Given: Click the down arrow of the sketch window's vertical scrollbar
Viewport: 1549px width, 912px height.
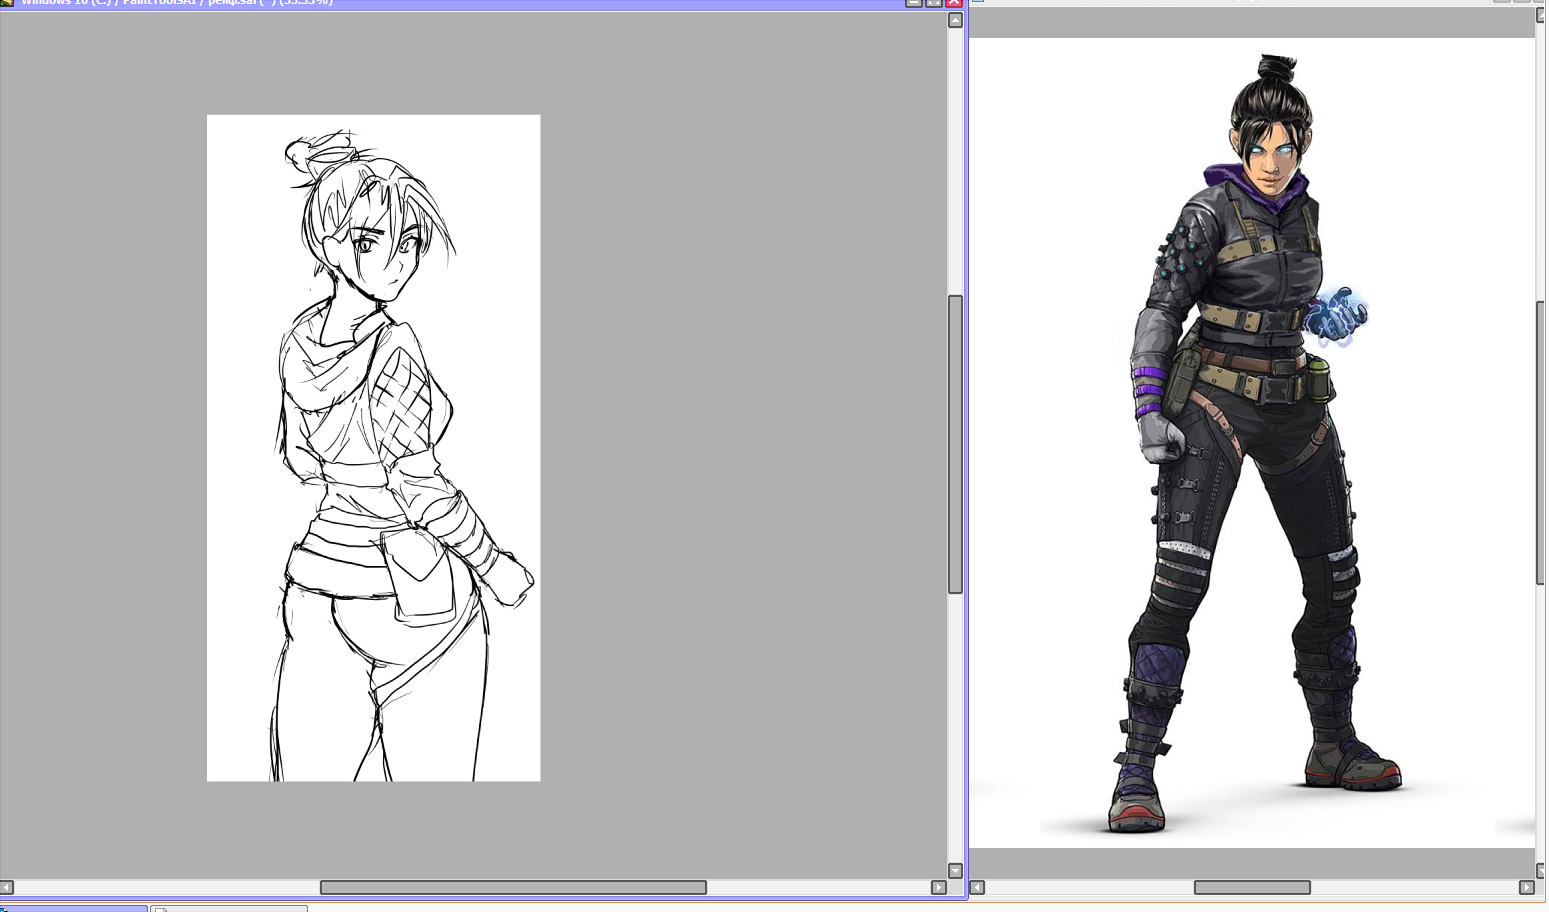Looking at the screenshot, I should tap(955, 871).
